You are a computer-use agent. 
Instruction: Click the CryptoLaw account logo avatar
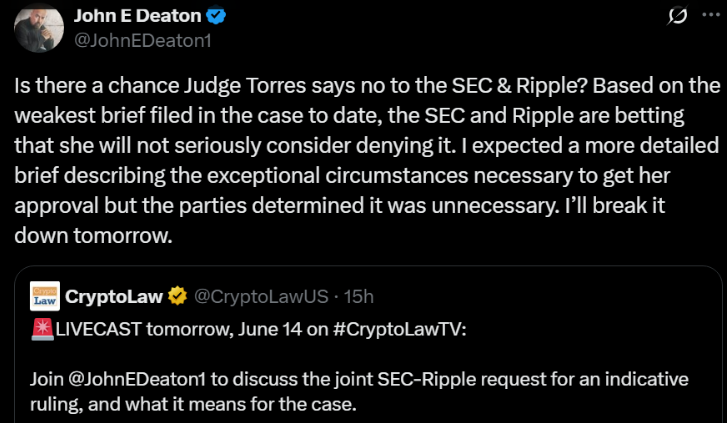44,296
